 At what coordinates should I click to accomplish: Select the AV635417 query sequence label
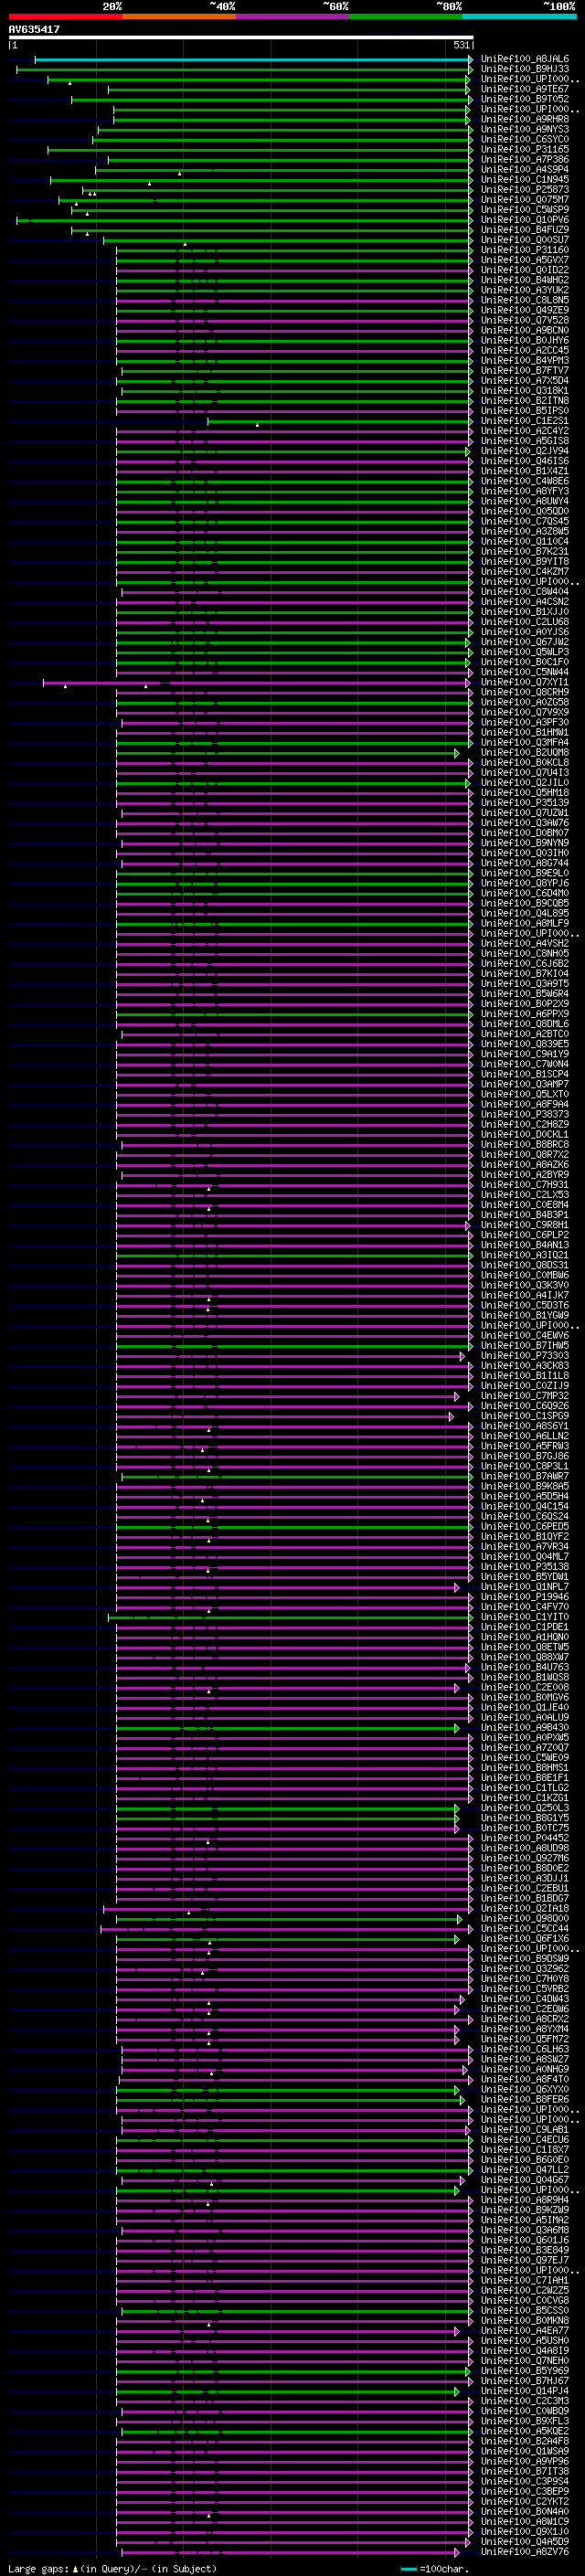(34, 30)
